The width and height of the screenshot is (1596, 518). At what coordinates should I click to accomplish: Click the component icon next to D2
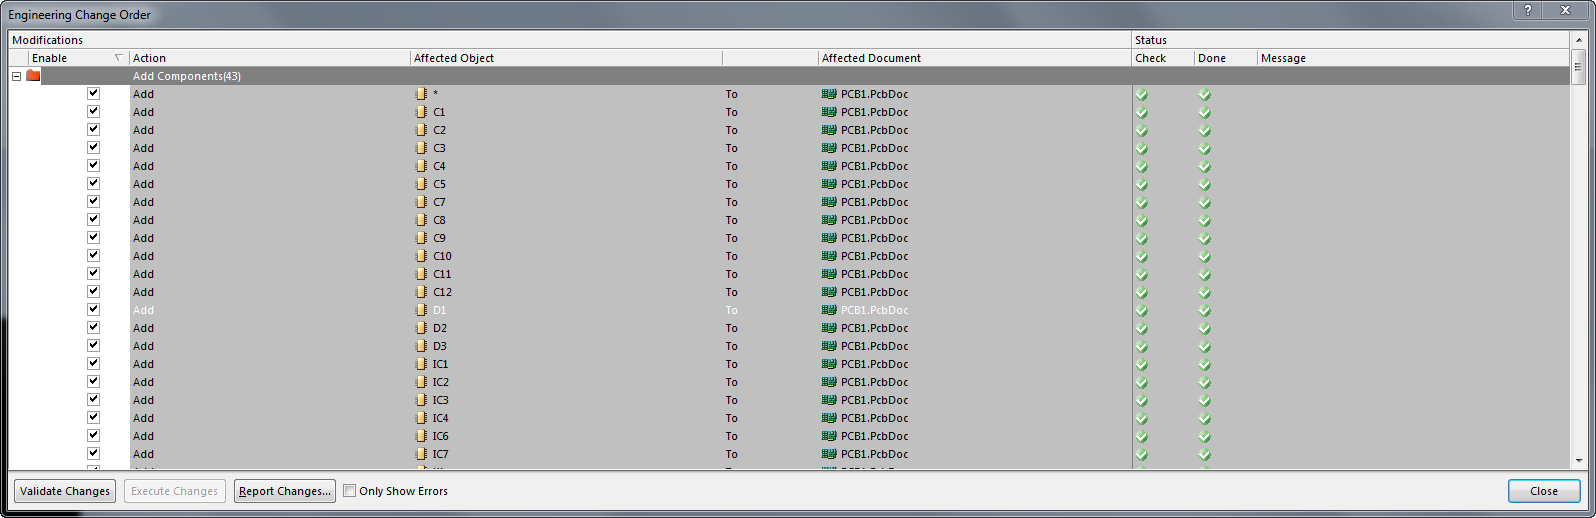tap(421, 328)
